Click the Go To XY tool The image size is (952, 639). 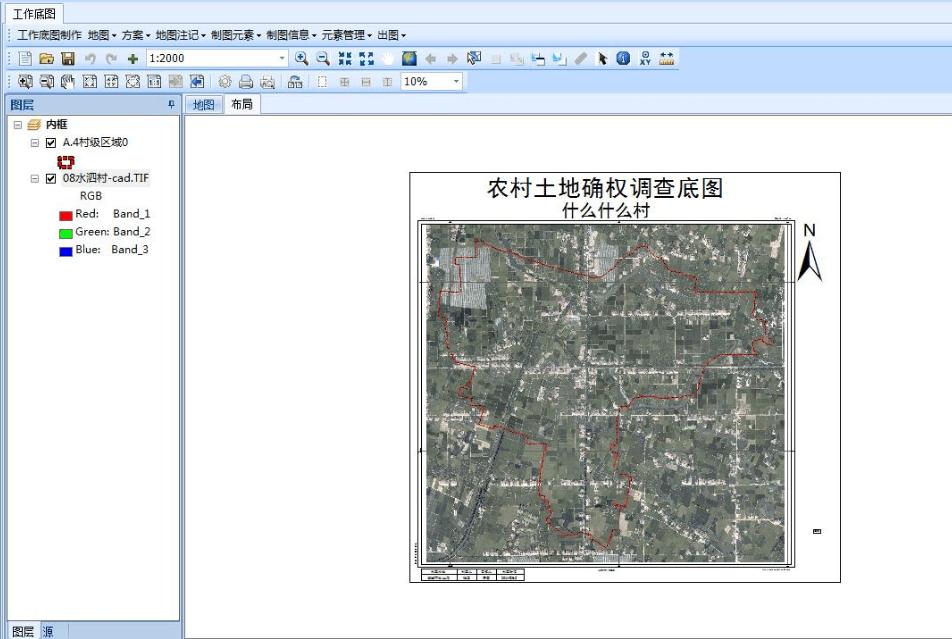(x=645, y=59)
